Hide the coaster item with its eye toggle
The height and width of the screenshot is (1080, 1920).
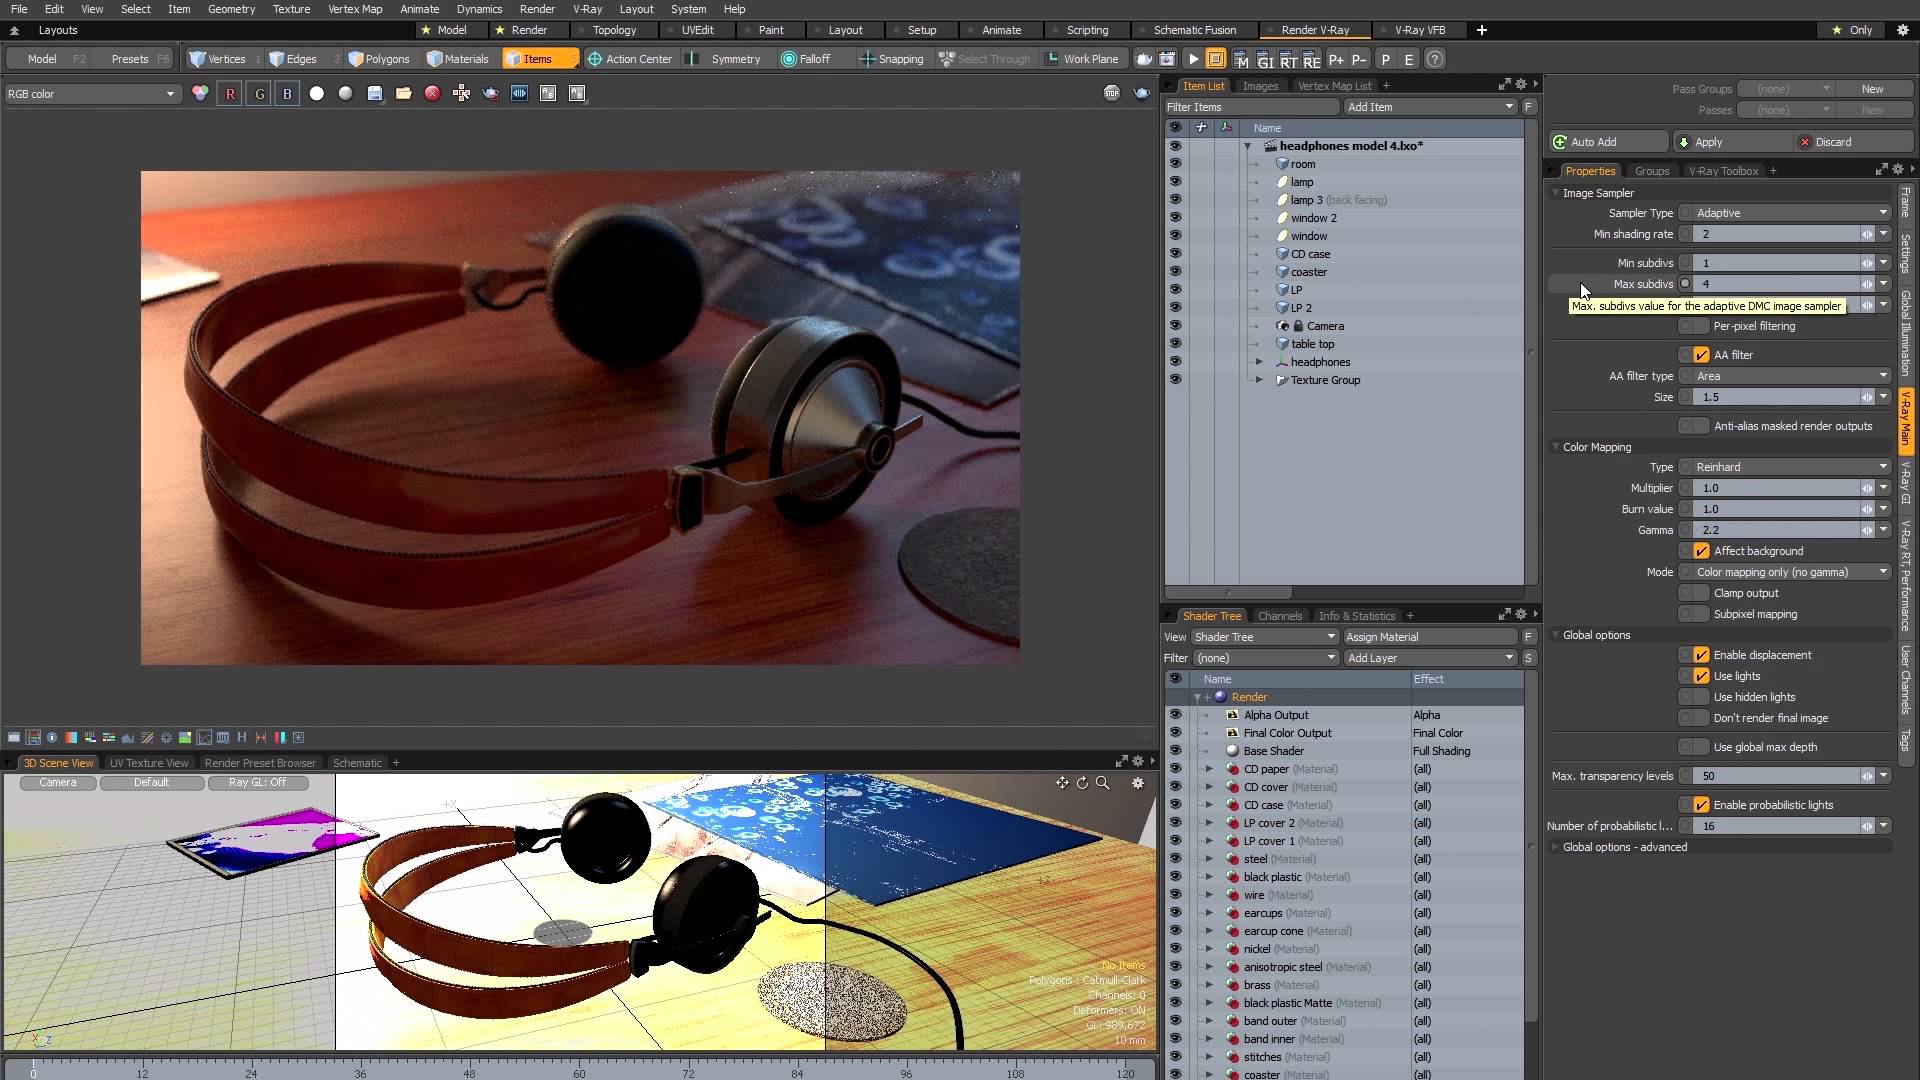[x=1176, y=271]
